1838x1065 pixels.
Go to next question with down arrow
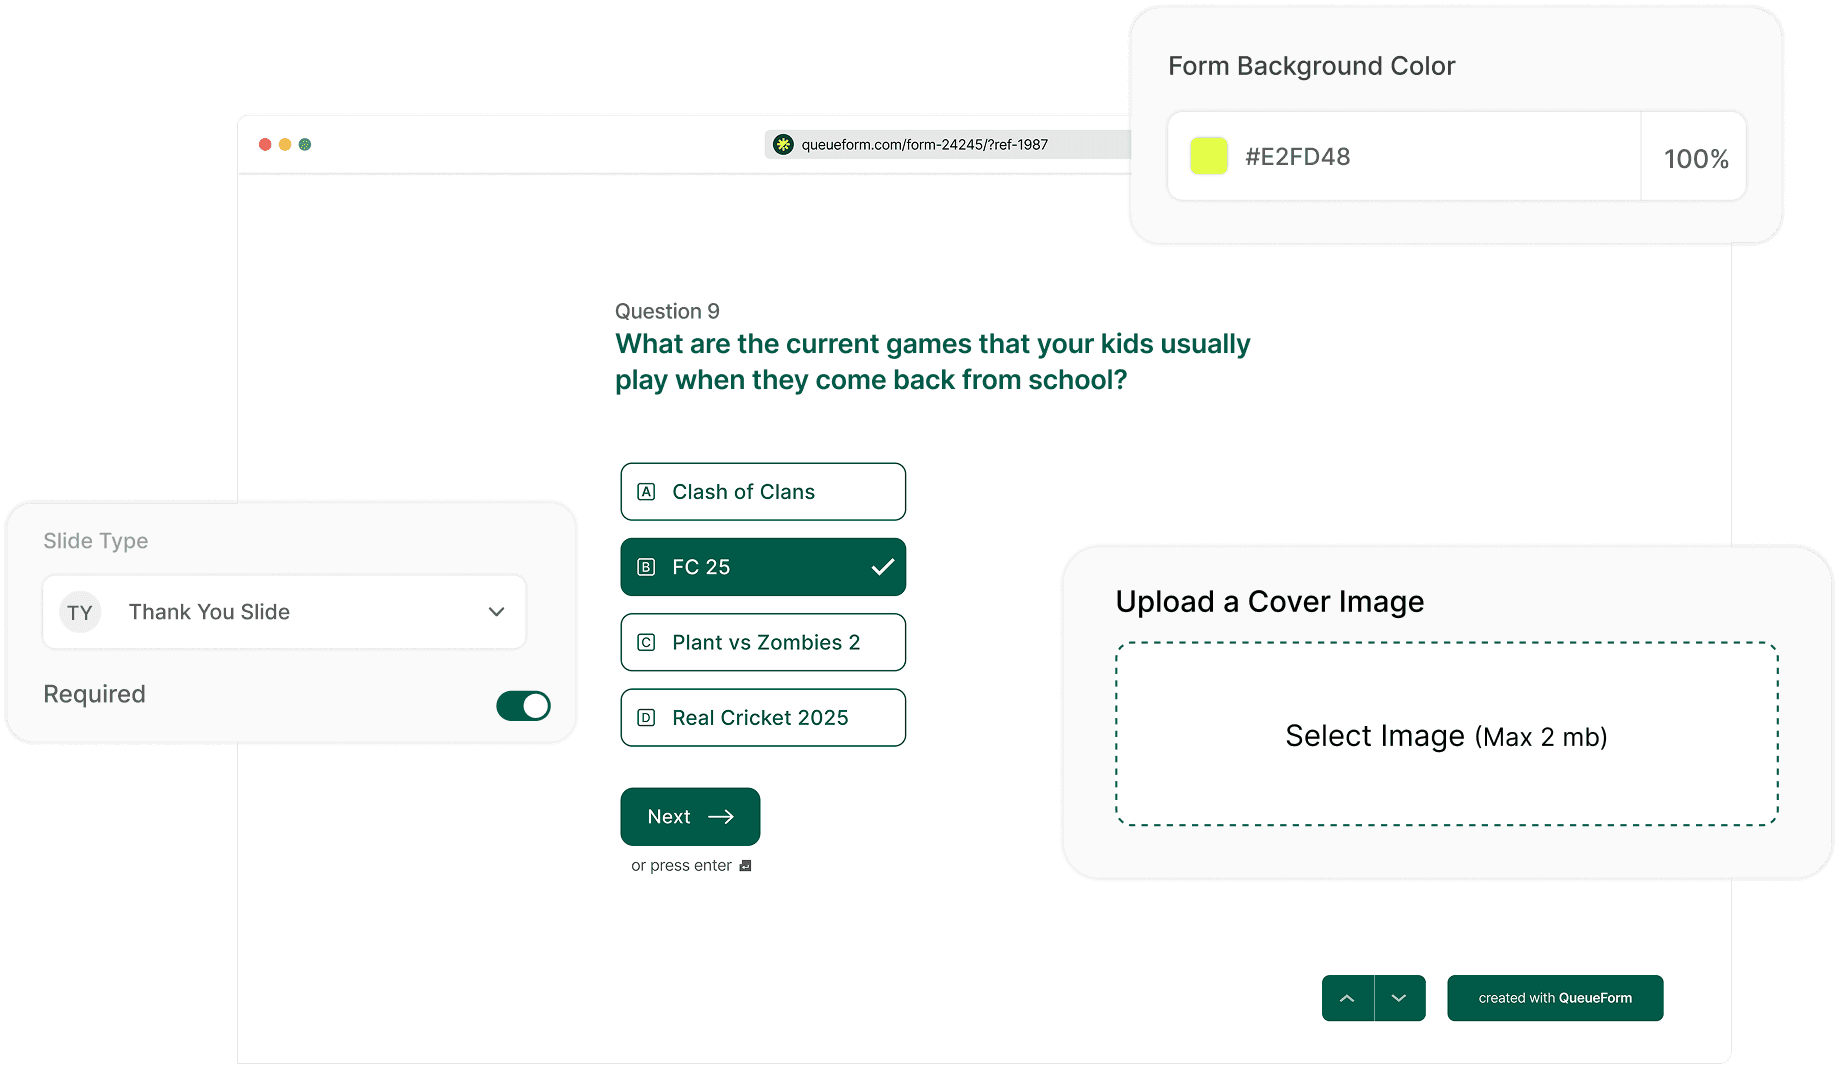(1400, 998)
